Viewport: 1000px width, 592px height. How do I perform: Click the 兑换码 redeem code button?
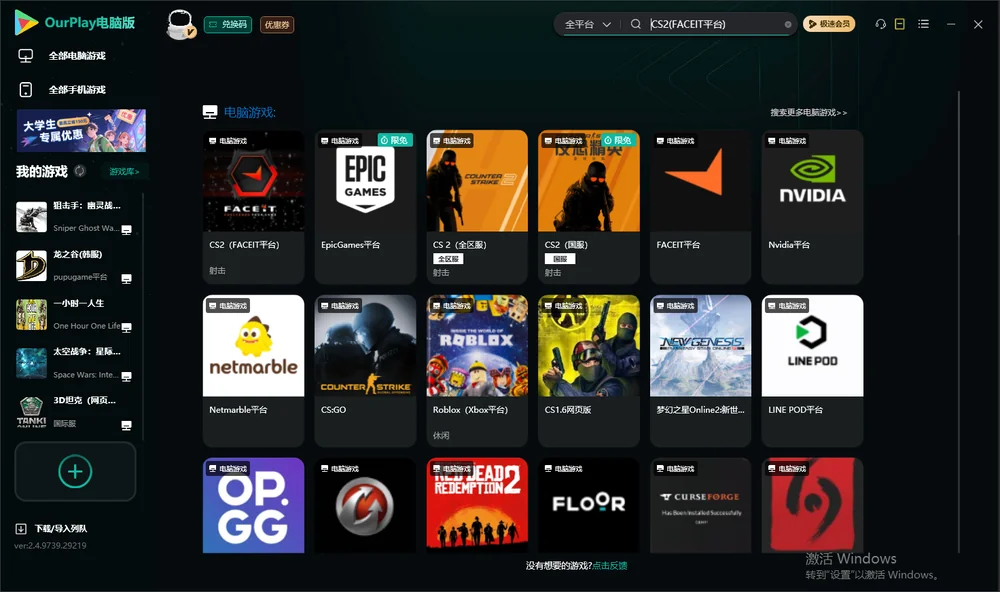coord(228,25)
